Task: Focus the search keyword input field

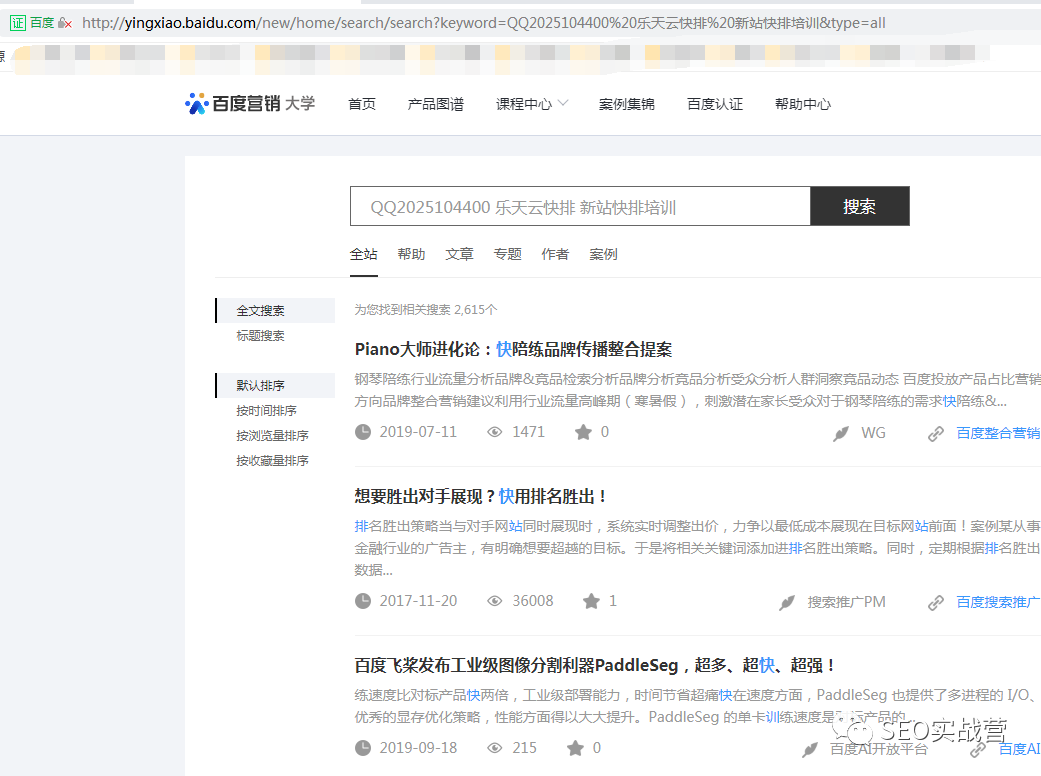Action: click(580, 206)
